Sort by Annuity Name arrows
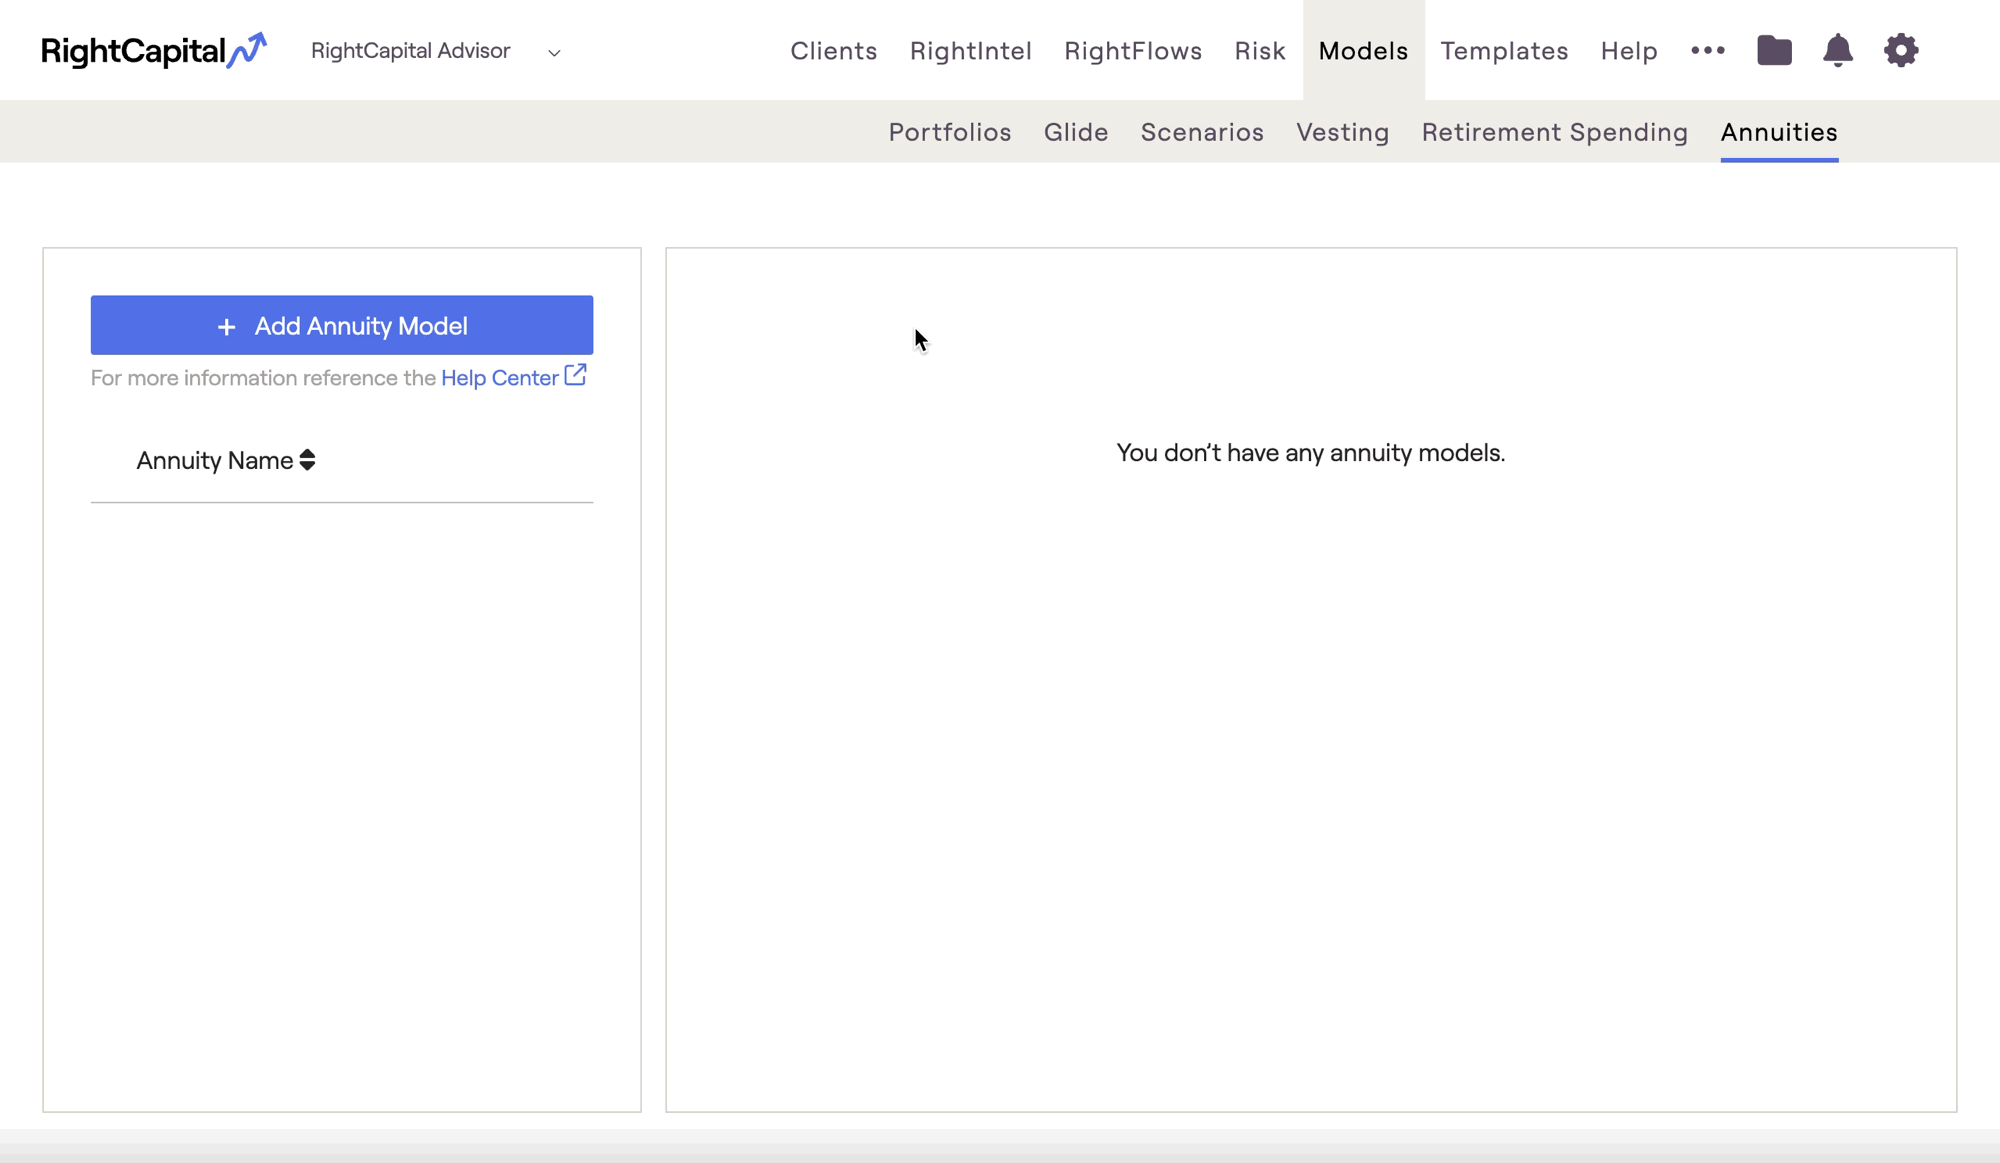The image size is (2000, 1163). (307, 460)
